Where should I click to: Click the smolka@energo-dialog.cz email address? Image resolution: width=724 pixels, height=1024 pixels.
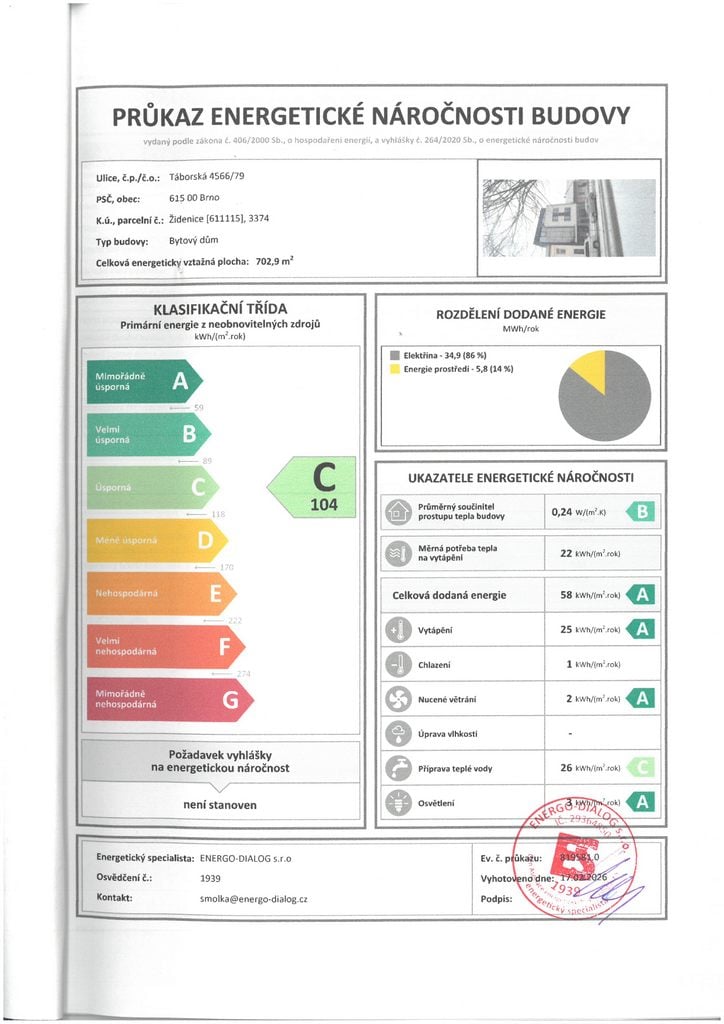[254, 899]
